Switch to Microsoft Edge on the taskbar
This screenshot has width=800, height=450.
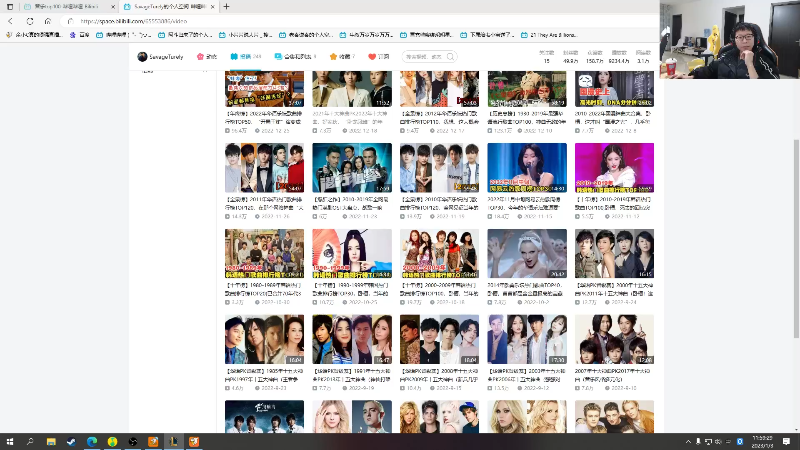point(92,441)
